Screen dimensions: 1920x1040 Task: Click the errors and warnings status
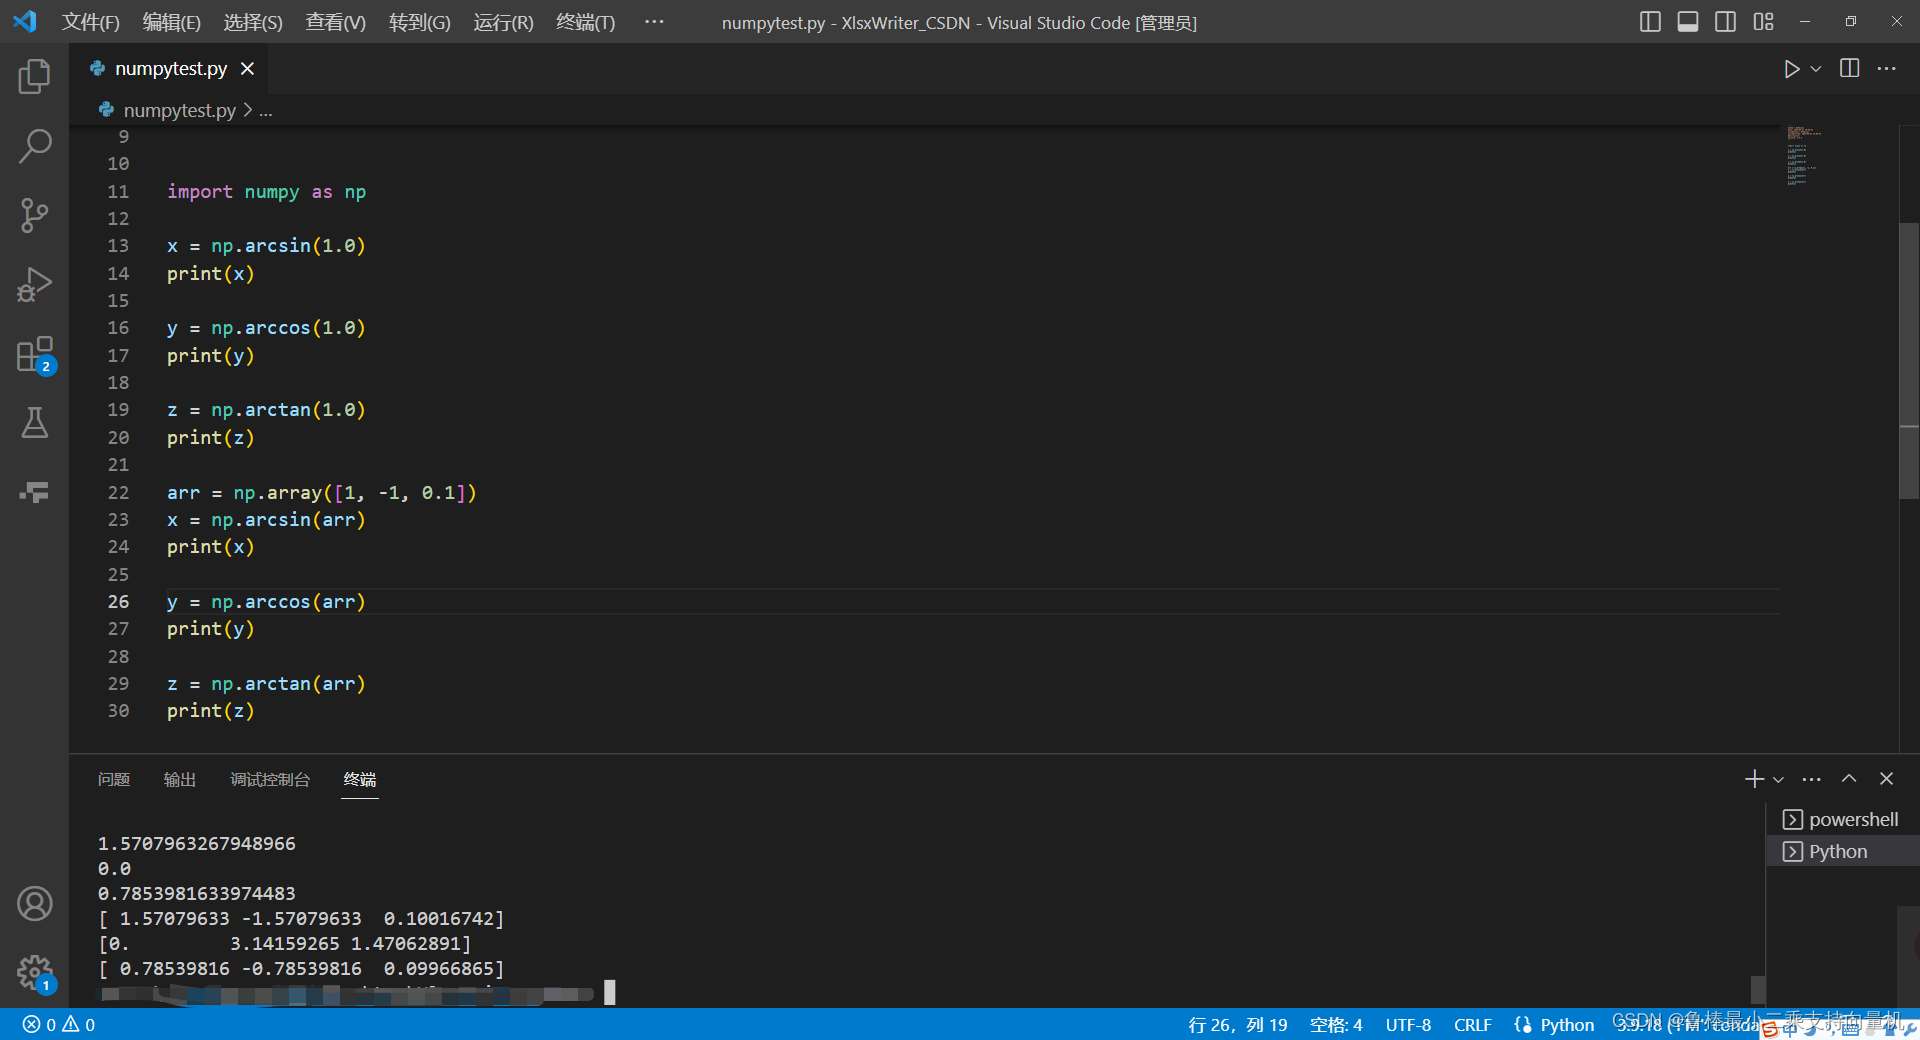coord(59,1024)
